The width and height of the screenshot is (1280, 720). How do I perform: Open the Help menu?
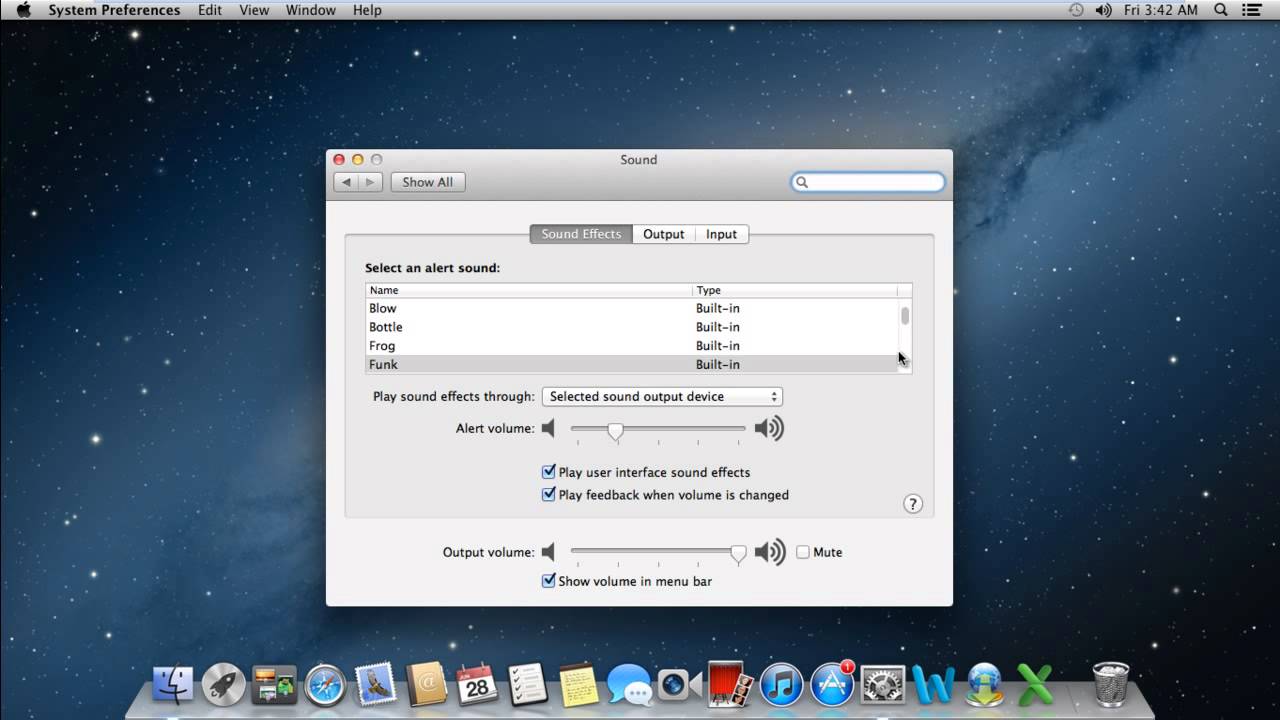point(367,10)
